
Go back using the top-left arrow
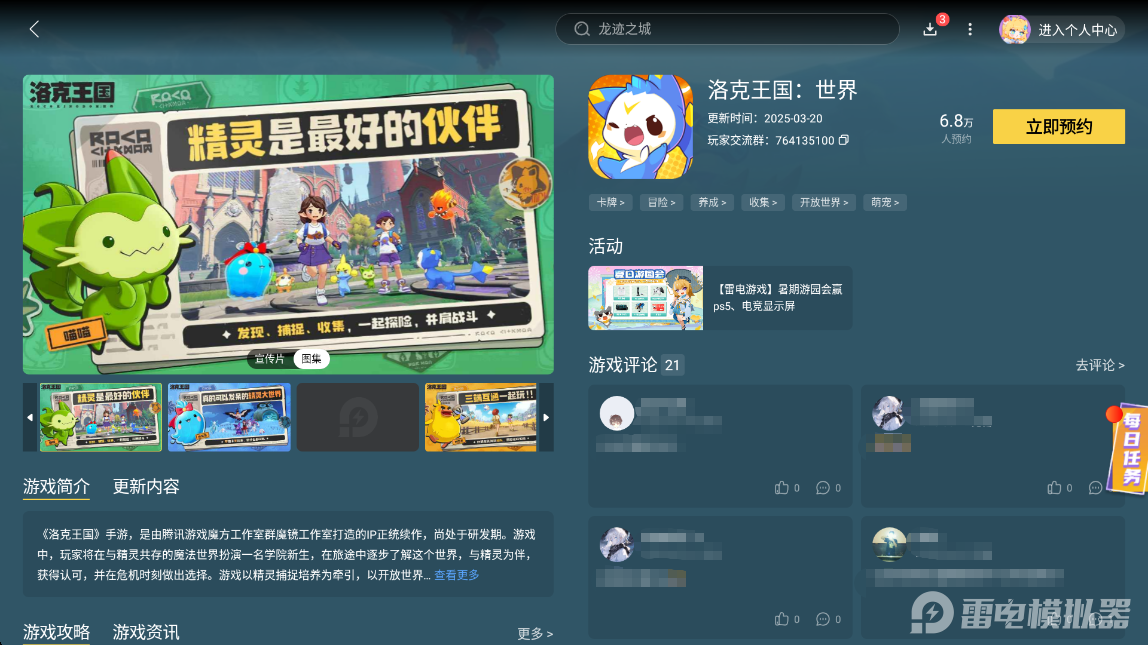pos(34,29)
